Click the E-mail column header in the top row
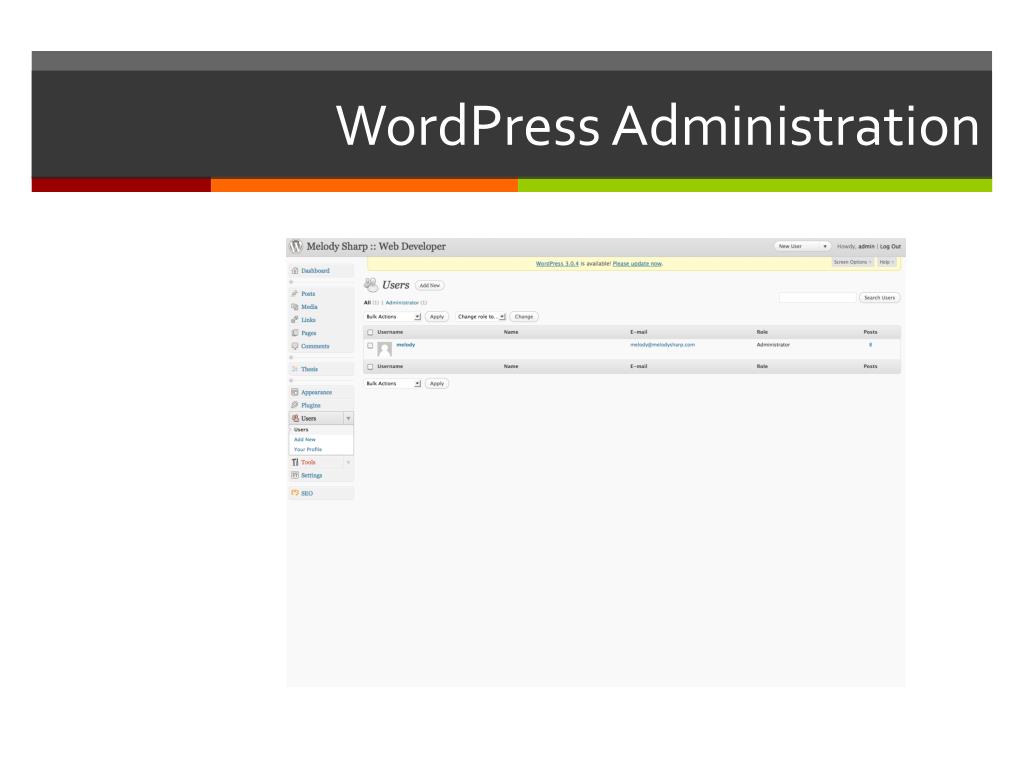 point(639,332)
